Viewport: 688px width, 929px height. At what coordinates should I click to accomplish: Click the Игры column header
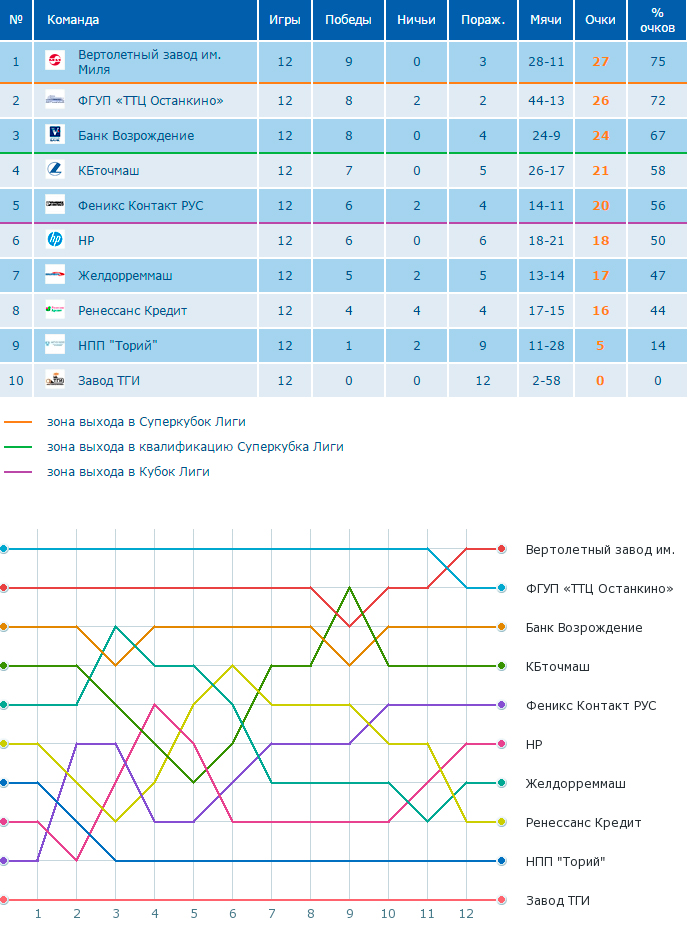285,20
